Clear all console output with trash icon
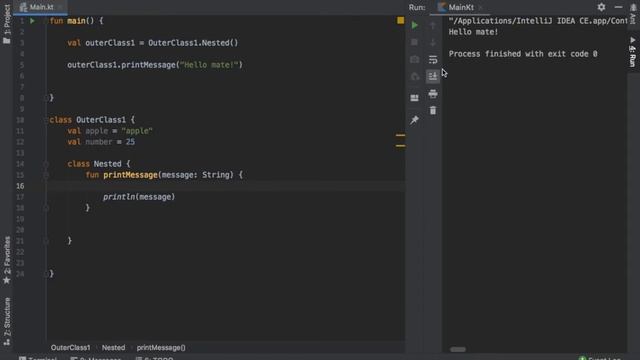Screen dimensions: 640x360 [x=433, y=111]
